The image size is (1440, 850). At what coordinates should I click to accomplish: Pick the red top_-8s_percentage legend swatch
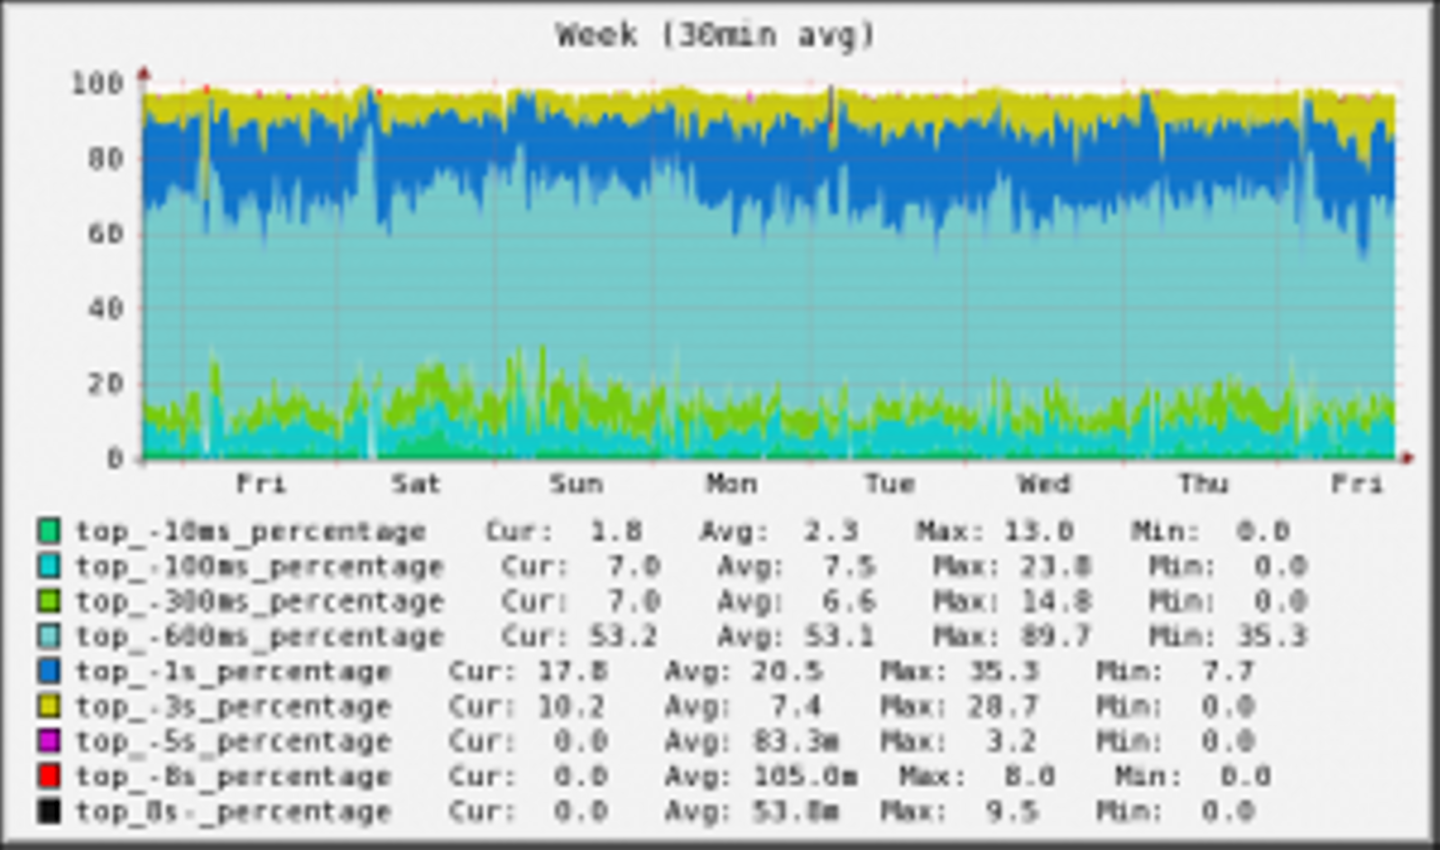(x=48, y=776)
